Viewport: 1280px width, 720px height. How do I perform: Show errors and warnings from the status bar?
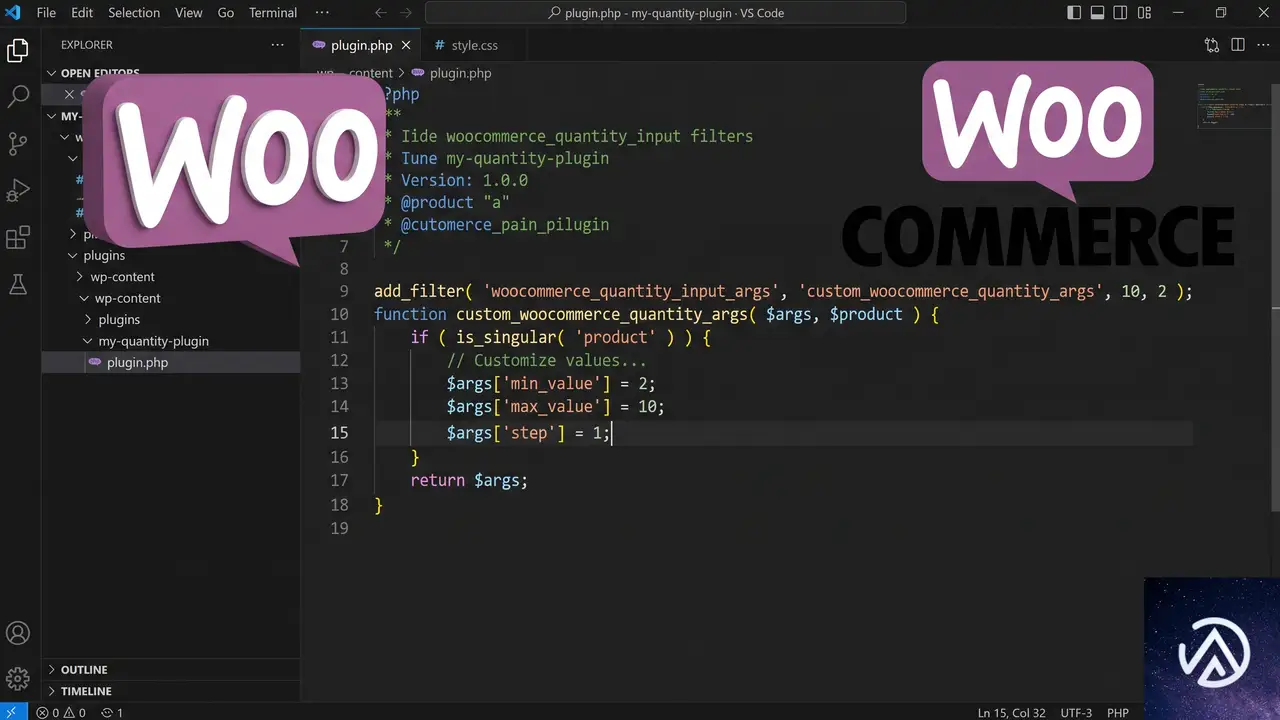click(61, 713)
